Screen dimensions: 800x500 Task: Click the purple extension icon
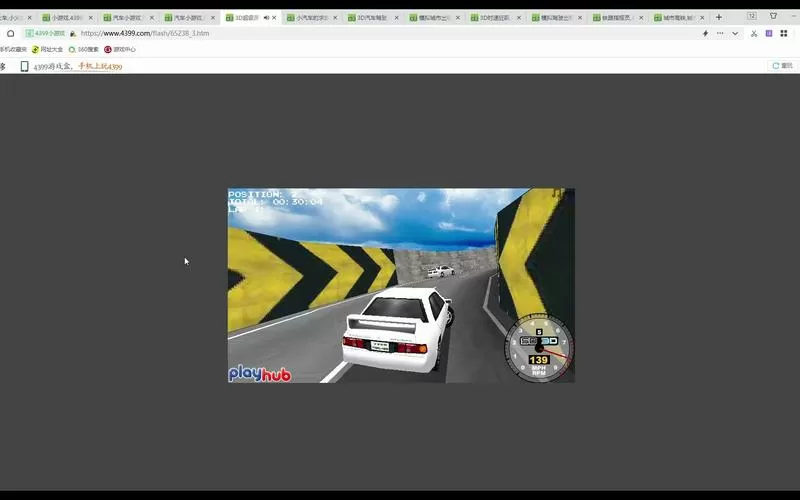pos(769,33)
